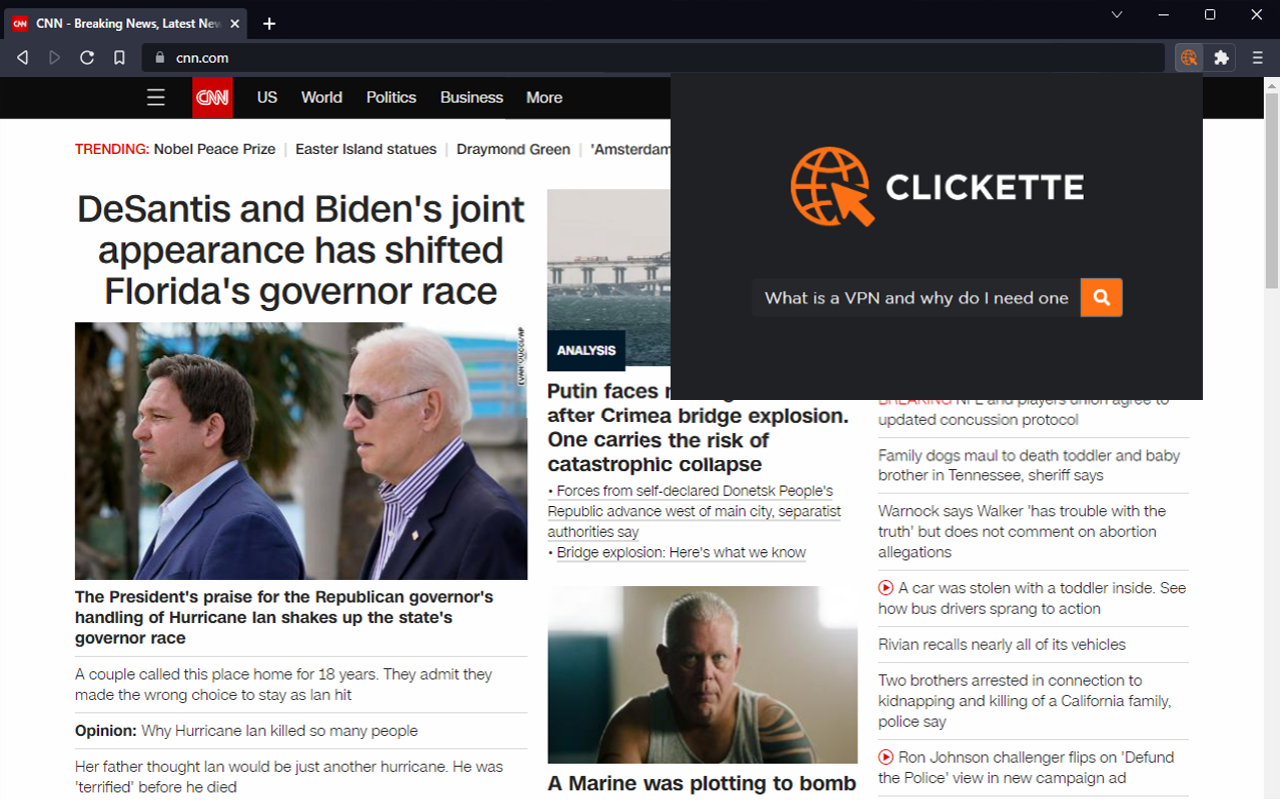Open opinion on why Hurricane Ian killed many
Screen dimensions: 1280x800
point(246,731)
